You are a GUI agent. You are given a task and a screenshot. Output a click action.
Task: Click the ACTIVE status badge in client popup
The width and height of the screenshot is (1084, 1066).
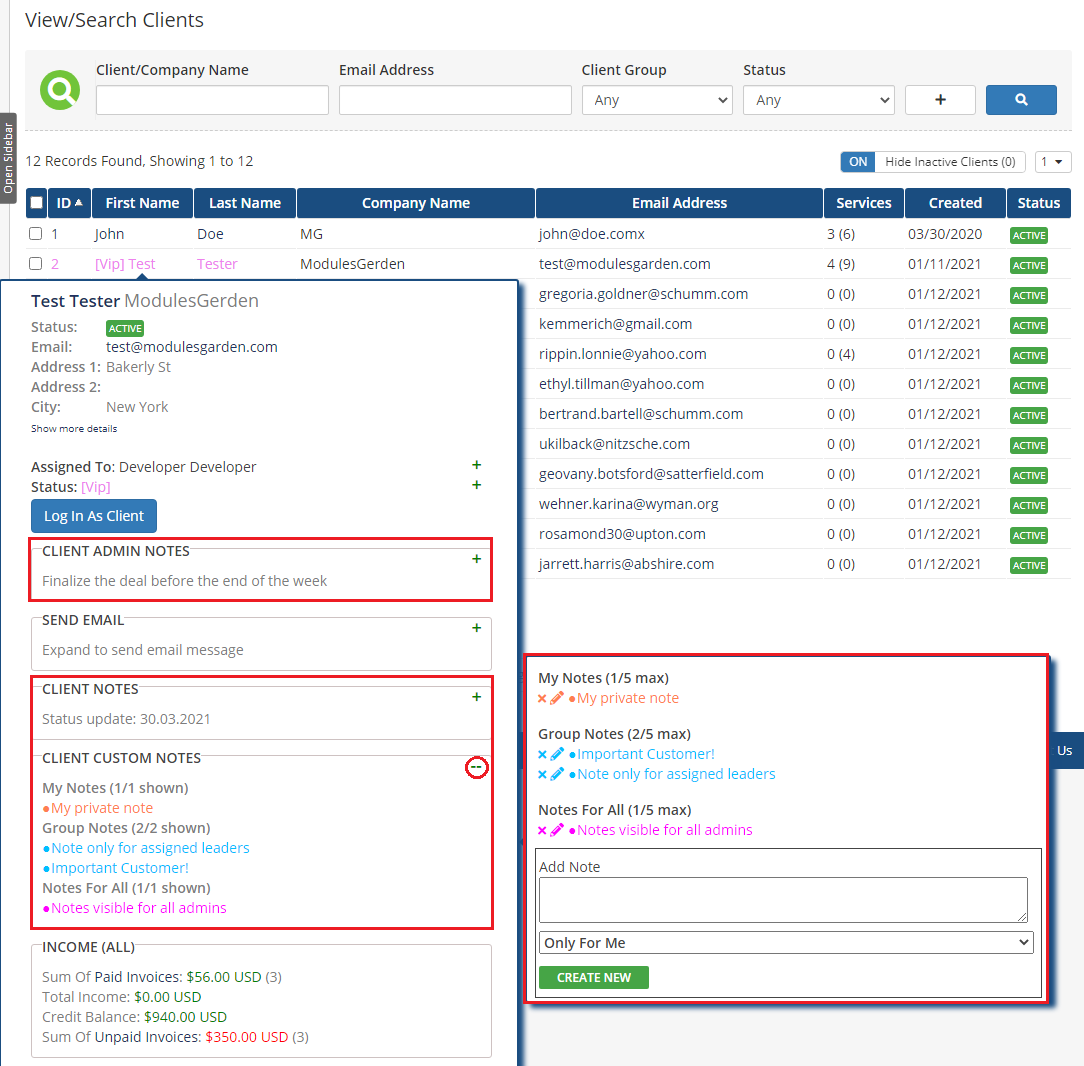125,328
